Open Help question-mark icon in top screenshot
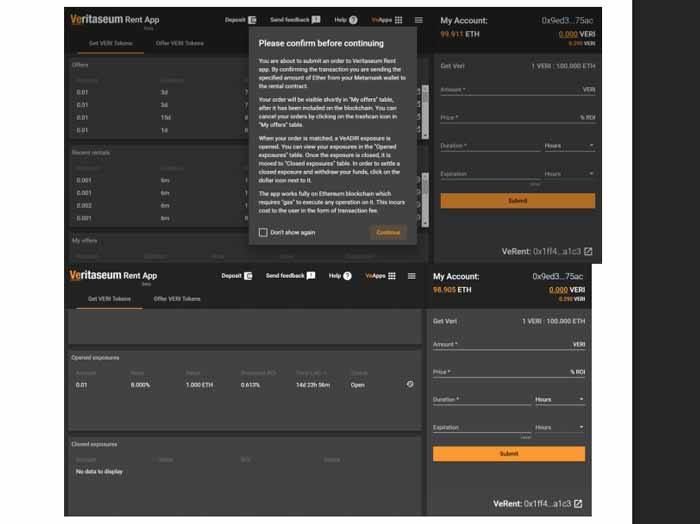 coord(353,20)
